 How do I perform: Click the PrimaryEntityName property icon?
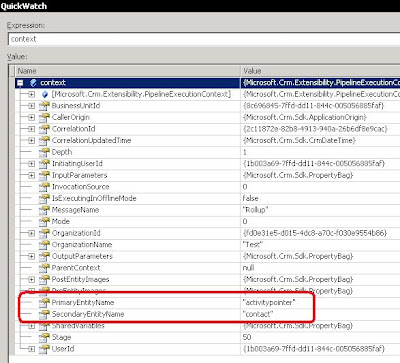tap(44, 303)
